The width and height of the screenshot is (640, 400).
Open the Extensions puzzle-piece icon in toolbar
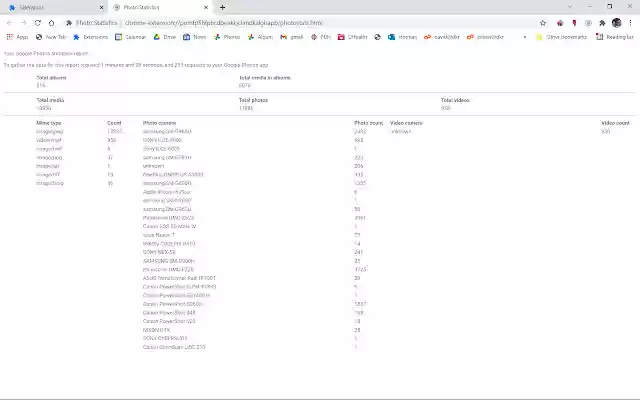point(602,23)
